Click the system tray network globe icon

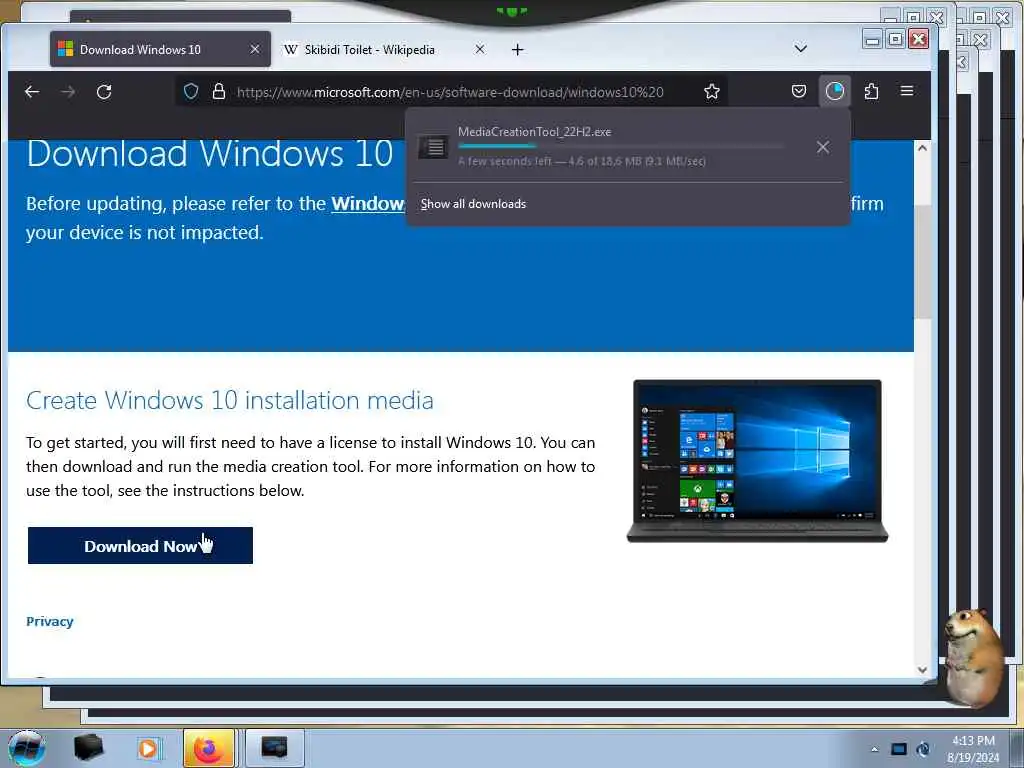(x=923, y=749)
